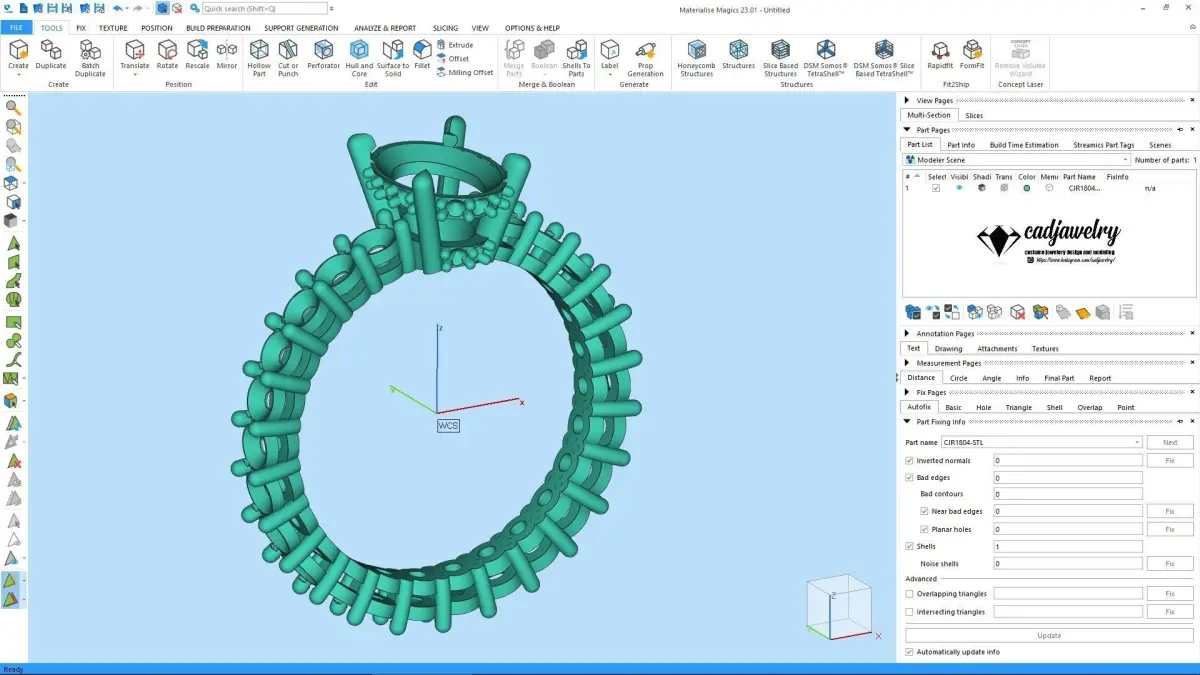This screenshot has height=675, width=1200.
Task: Switch to the FIX ribbon tab
Action: pyautogui.click(x=81, y=28)
